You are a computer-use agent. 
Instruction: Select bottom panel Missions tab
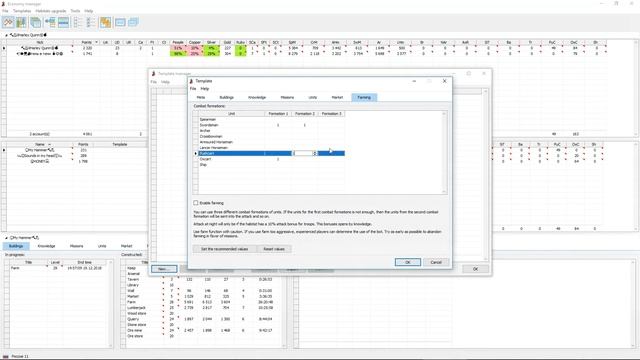click(76, 246)
